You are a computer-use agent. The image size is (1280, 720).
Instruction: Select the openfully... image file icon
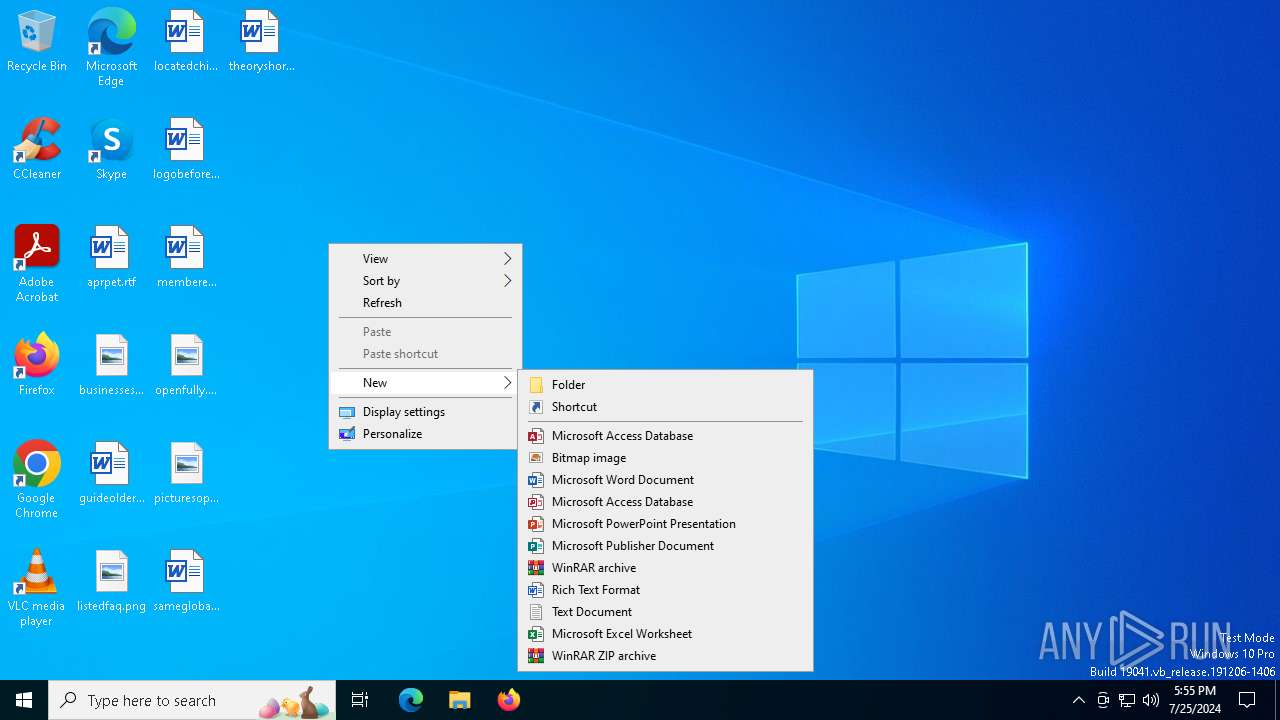[185, 366]
